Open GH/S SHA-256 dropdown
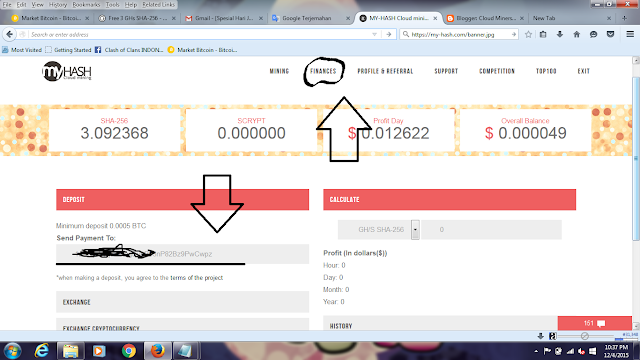640x360 pixels. coord(378,230)
